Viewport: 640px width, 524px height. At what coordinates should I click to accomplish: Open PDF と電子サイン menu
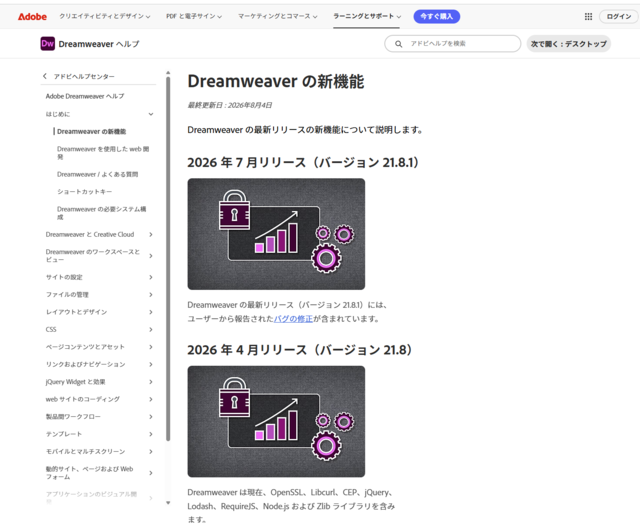194,16
